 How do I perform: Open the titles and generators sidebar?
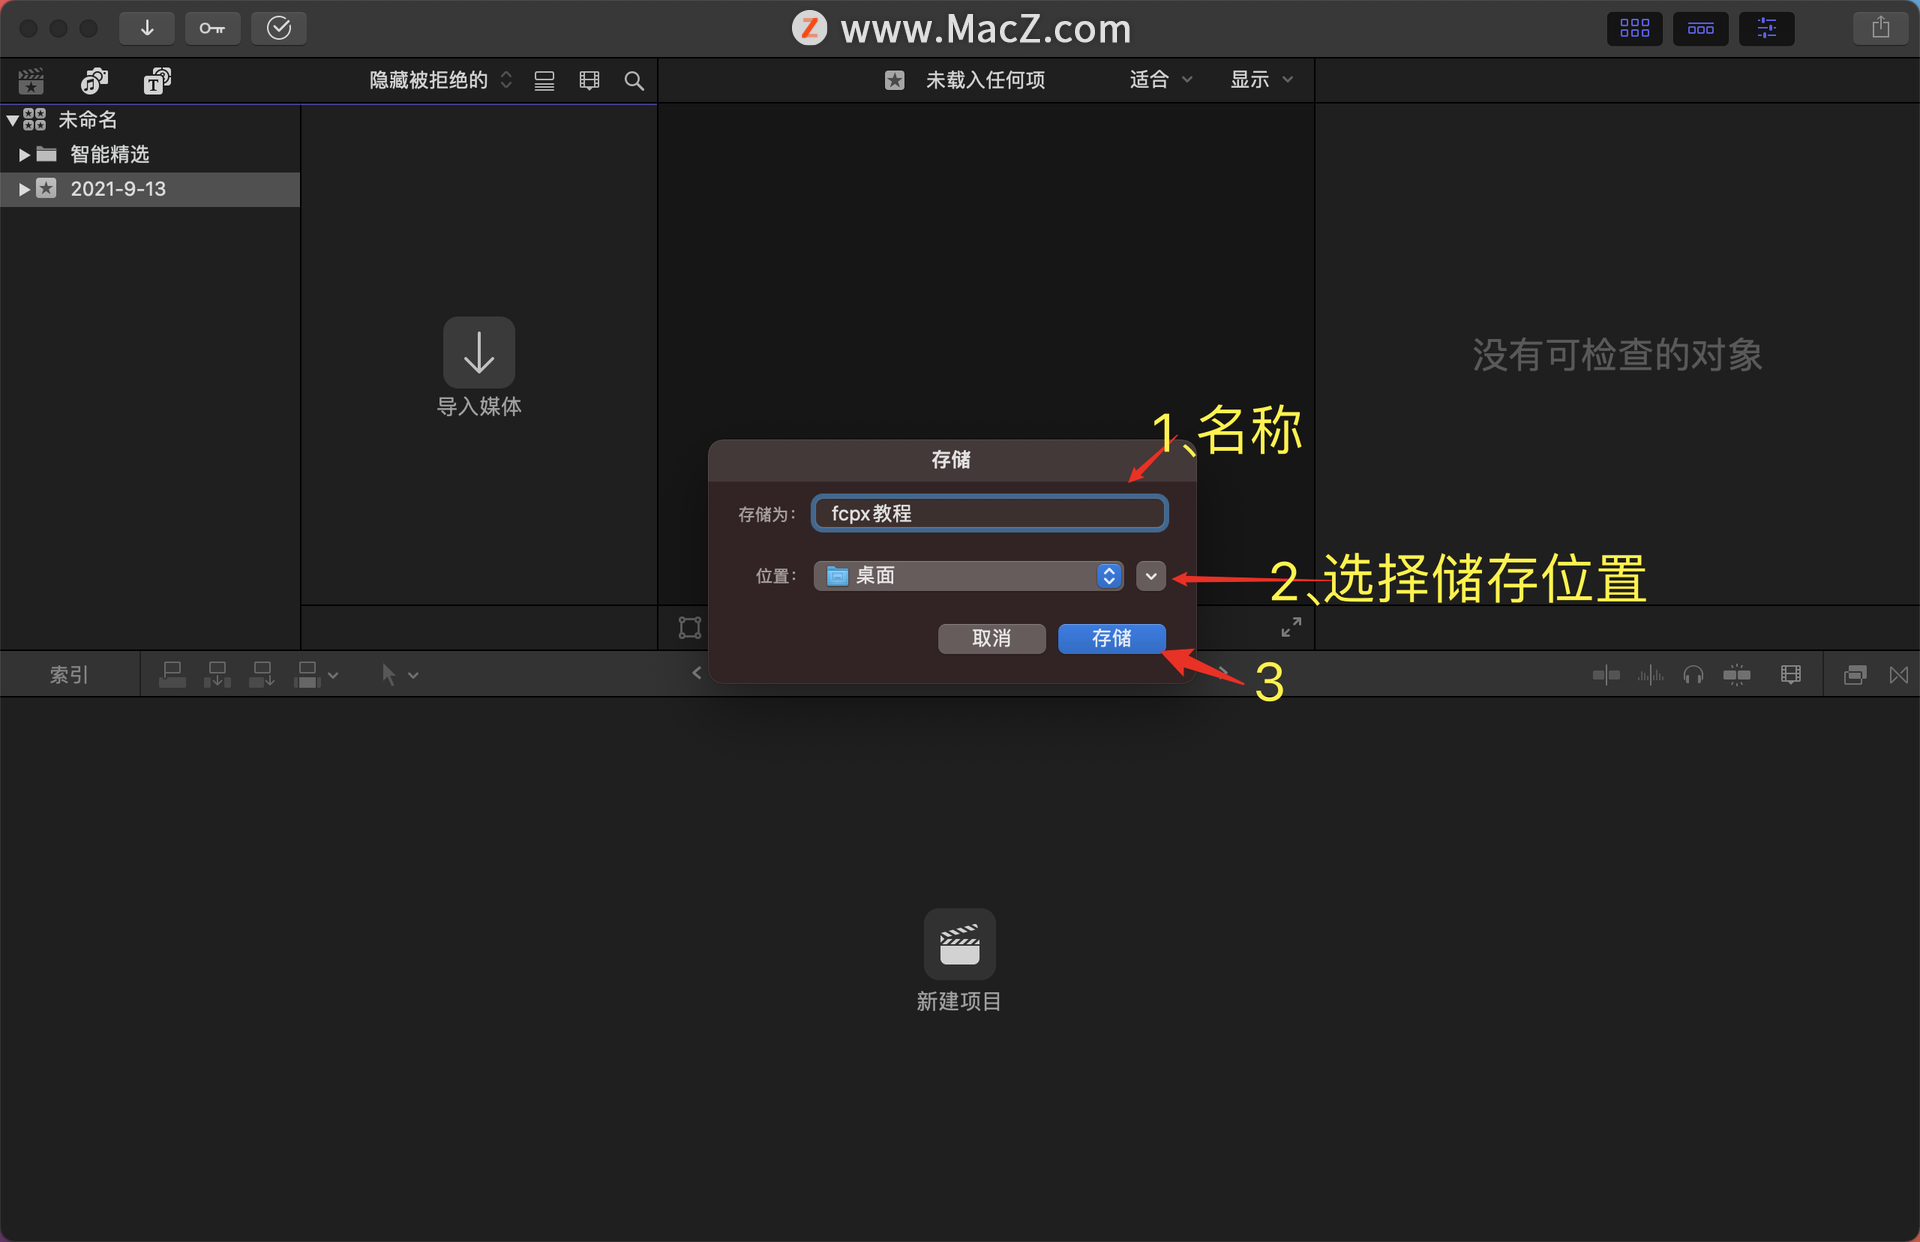157,81
